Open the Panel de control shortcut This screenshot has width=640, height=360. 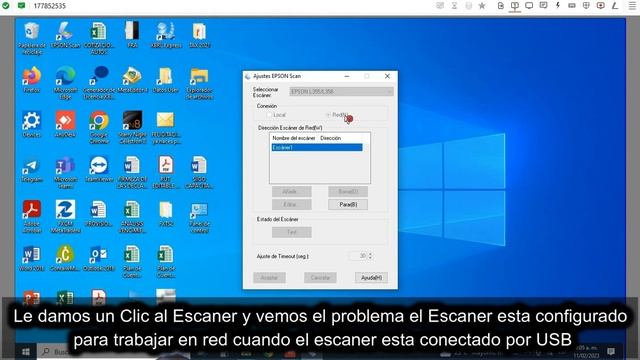199,218
